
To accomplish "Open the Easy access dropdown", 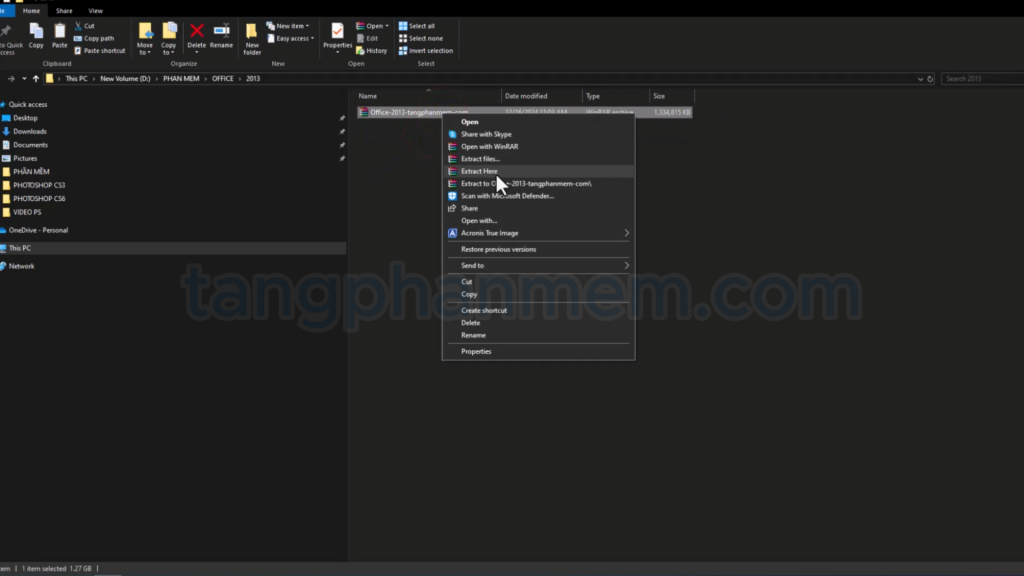I will [x=291, y=39].
